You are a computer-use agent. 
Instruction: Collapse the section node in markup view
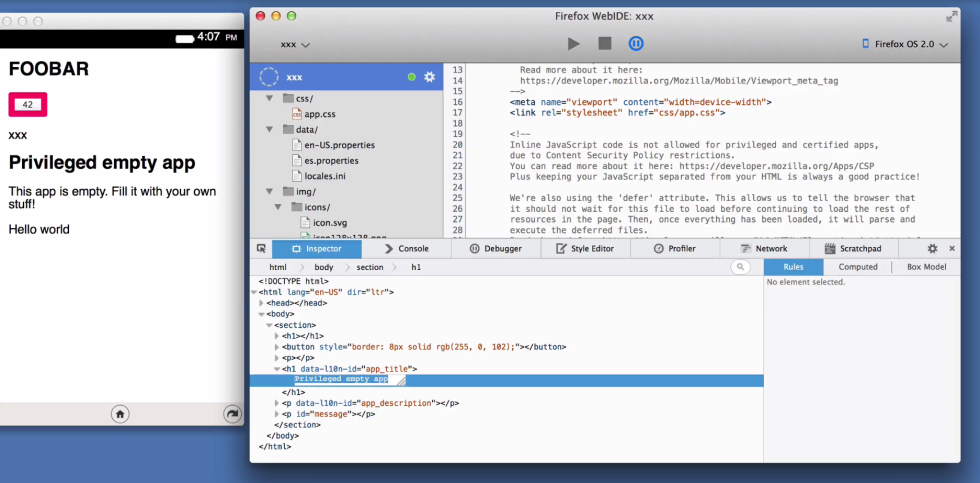point(269,326)
